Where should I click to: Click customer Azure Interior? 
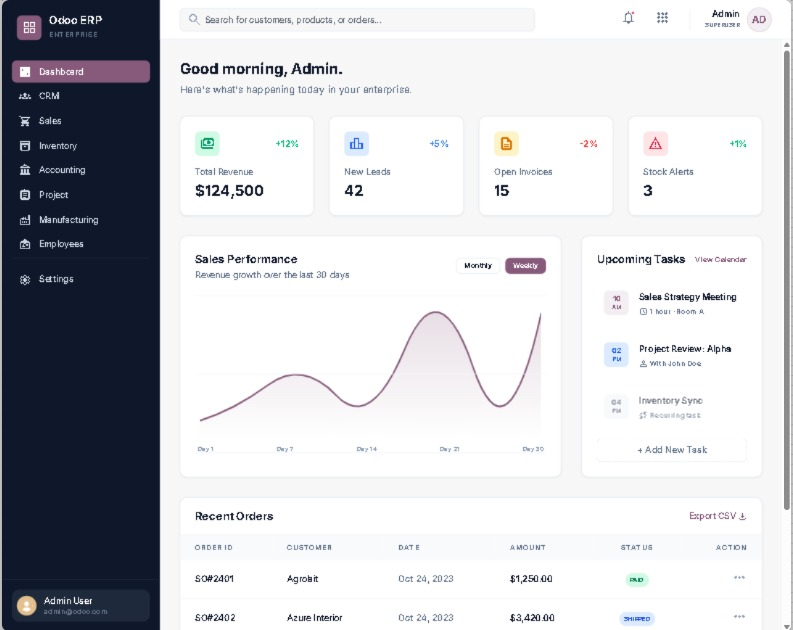314,617
